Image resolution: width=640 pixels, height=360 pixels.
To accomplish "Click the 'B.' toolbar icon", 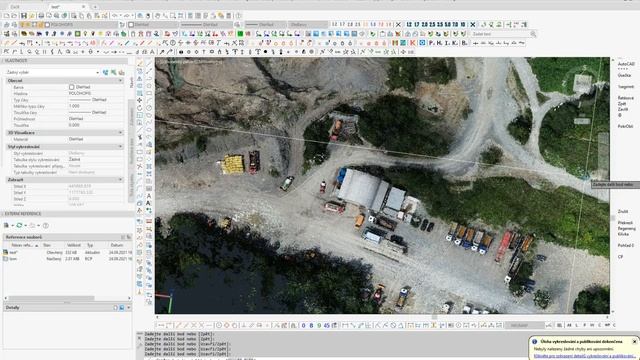I will 464,42.
